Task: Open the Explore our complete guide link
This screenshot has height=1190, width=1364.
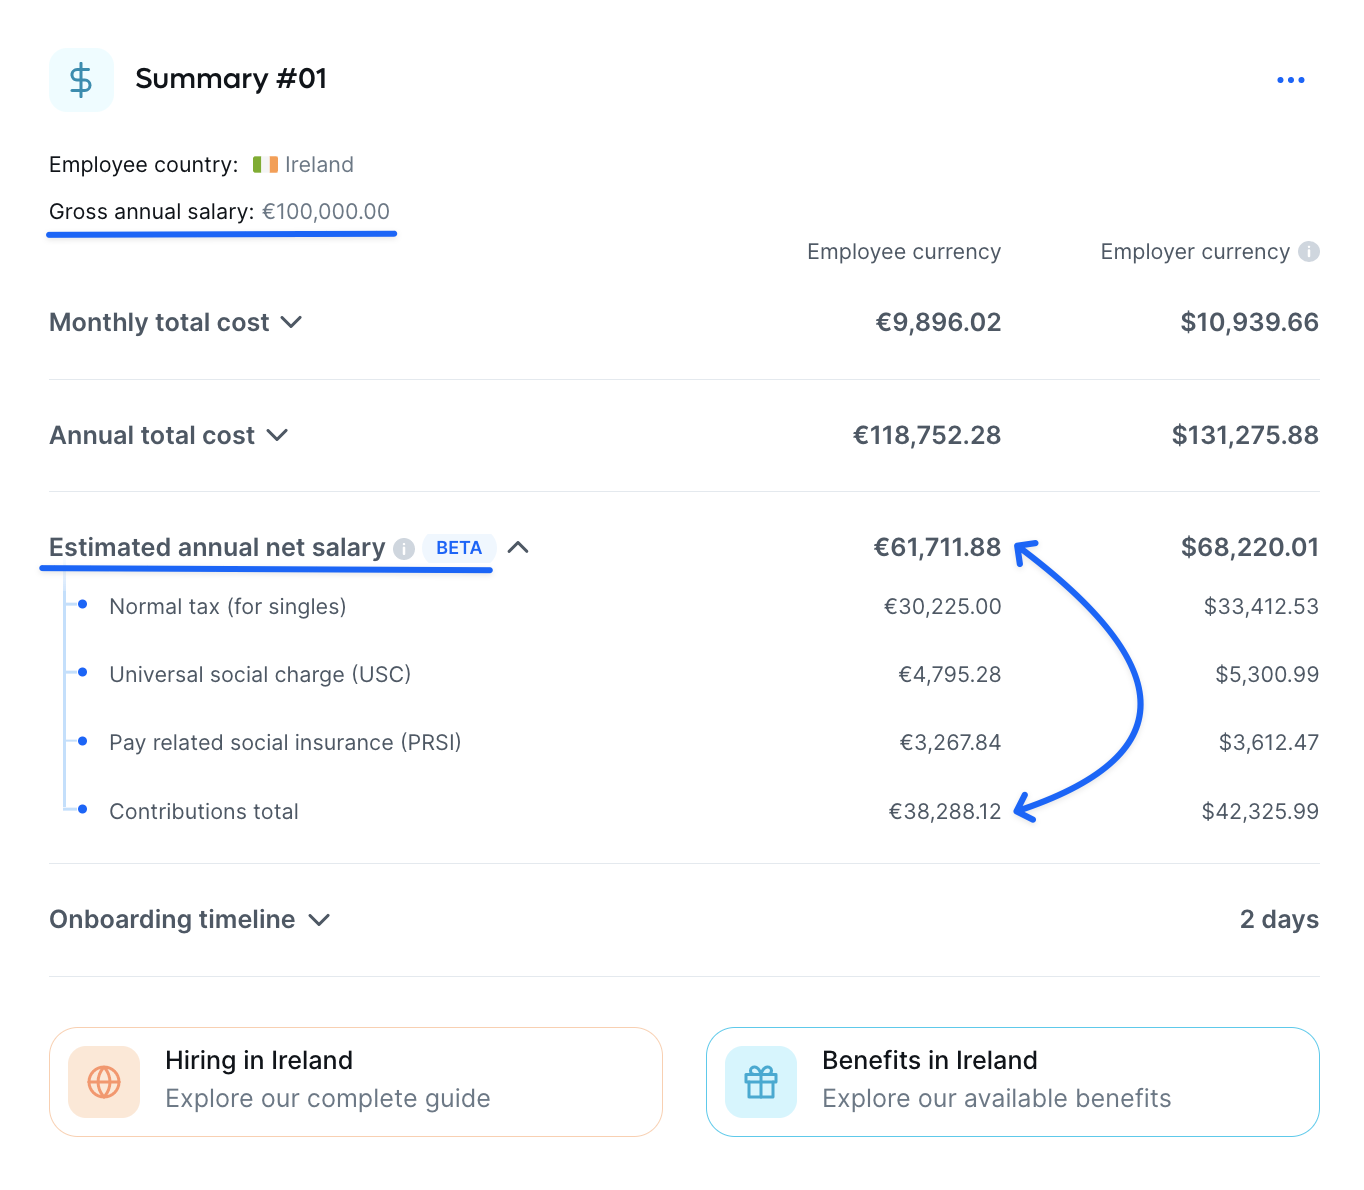Action: pos(327,1098)
